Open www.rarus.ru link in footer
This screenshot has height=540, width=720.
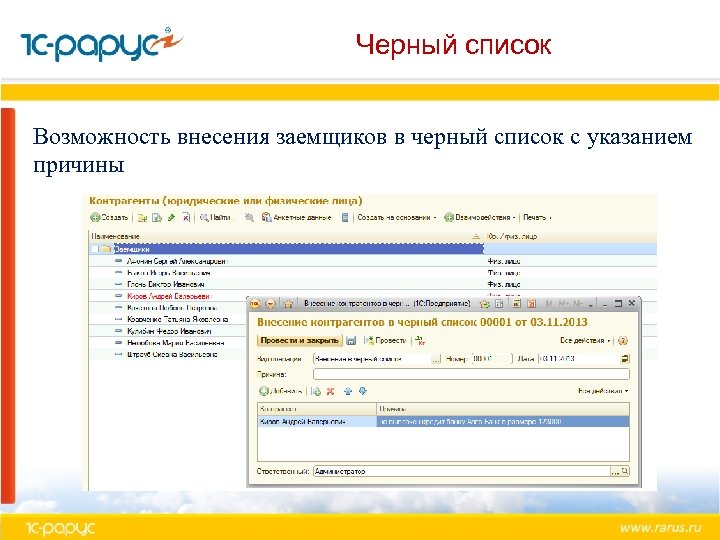[x=660, y=528]
